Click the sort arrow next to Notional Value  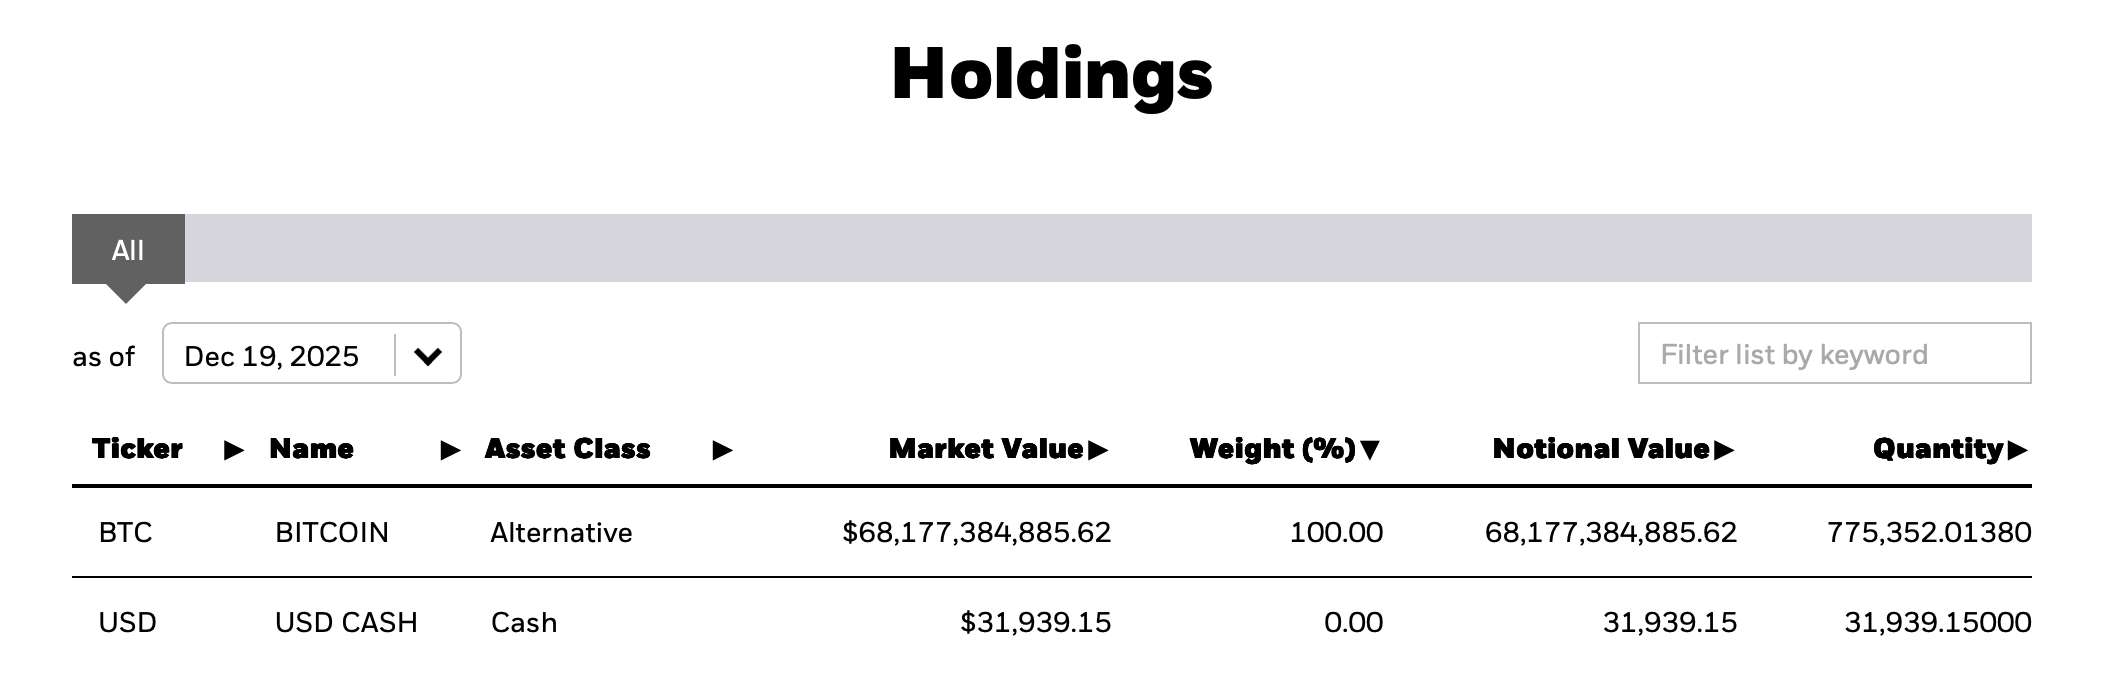point(1724,450)
